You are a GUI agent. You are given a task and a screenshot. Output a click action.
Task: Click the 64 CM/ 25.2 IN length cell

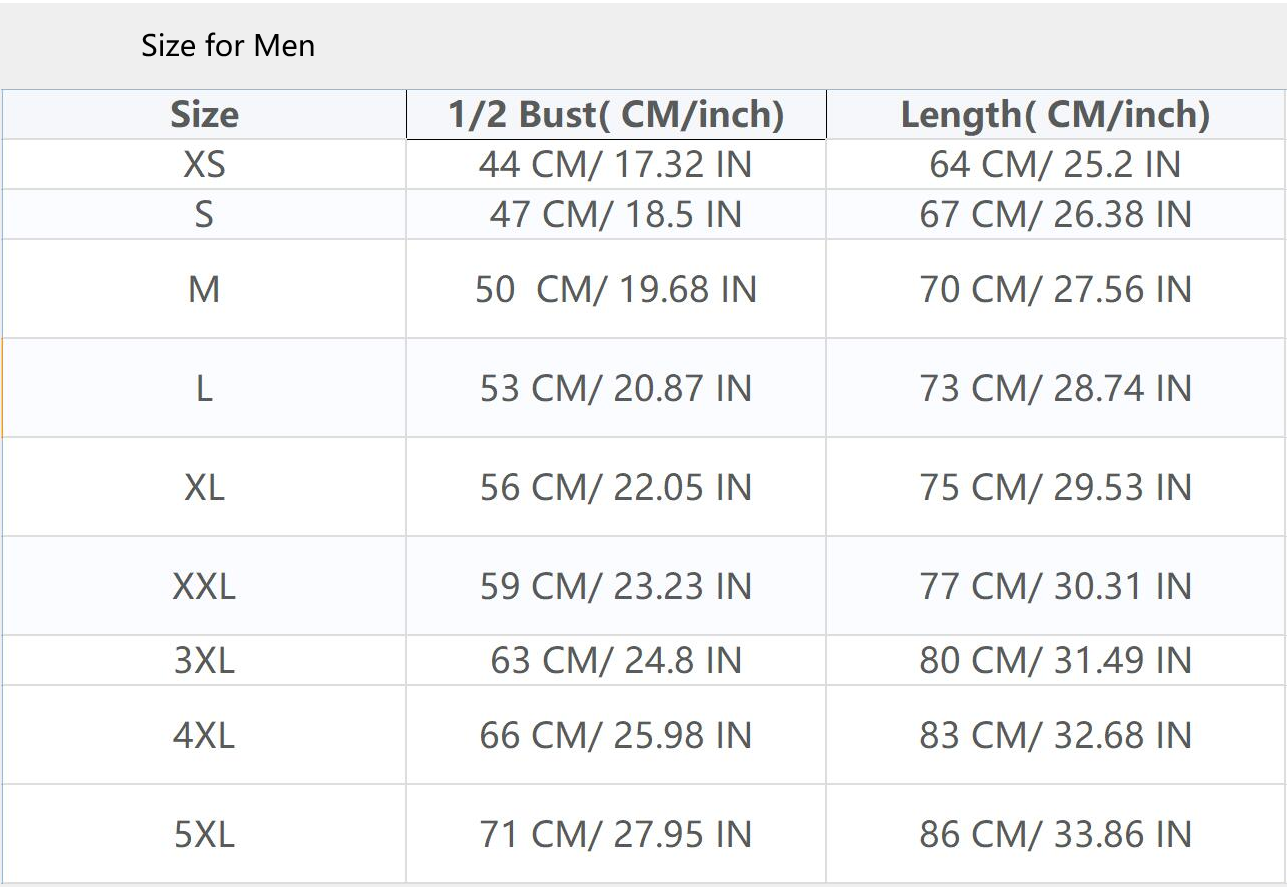[x=1055, y=165]
